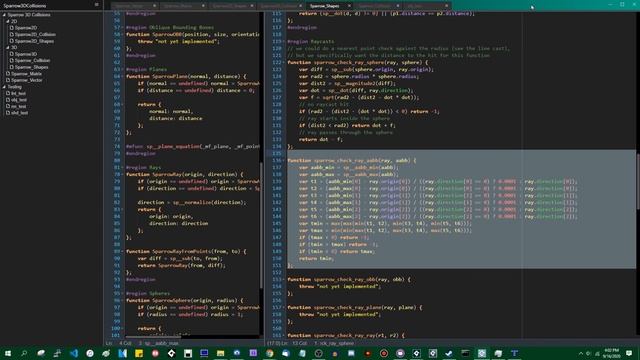Open Windows taskbar search
Viewport: 640px width, 360px height.
[24, 353]
